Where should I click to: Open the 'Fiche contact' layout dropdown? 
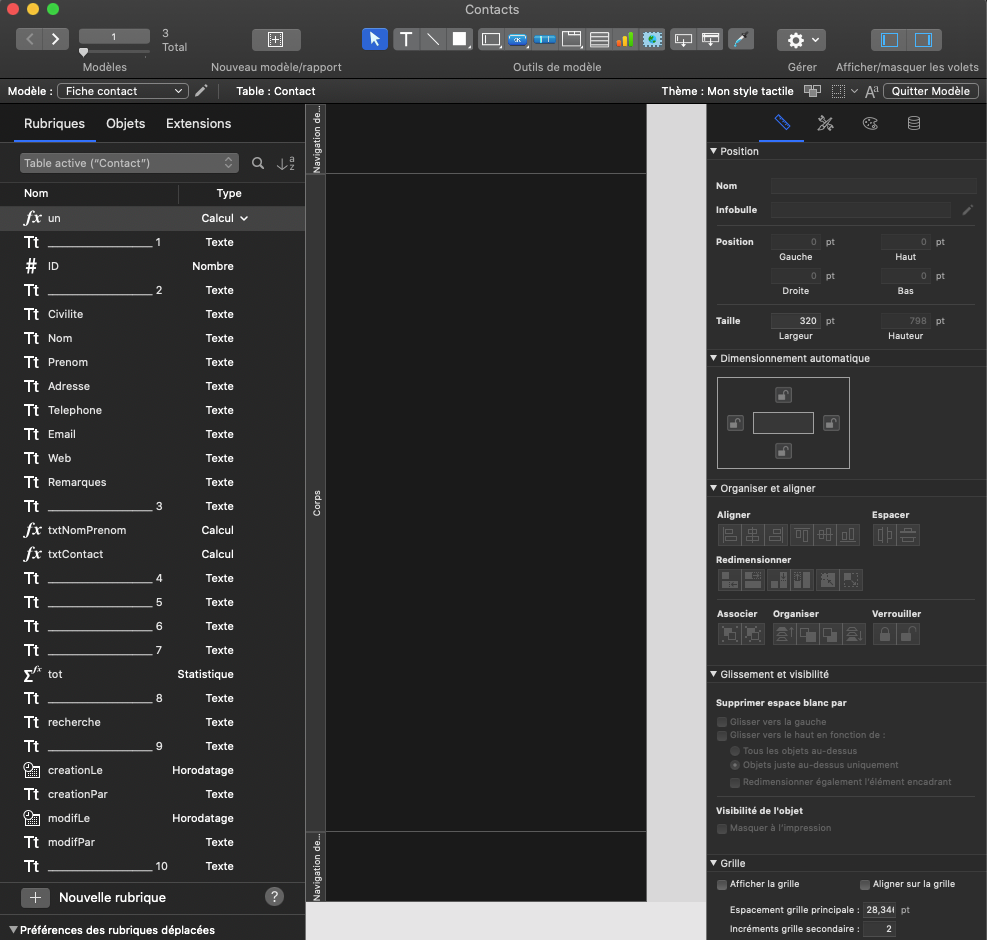tap(122, 91)
